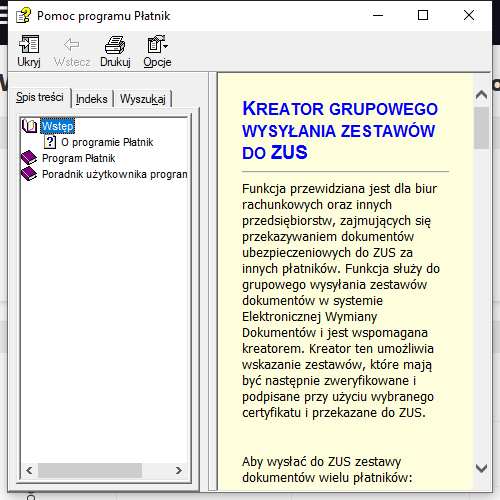
Task: Open the Opcje options icon
Action: (157, 44)
